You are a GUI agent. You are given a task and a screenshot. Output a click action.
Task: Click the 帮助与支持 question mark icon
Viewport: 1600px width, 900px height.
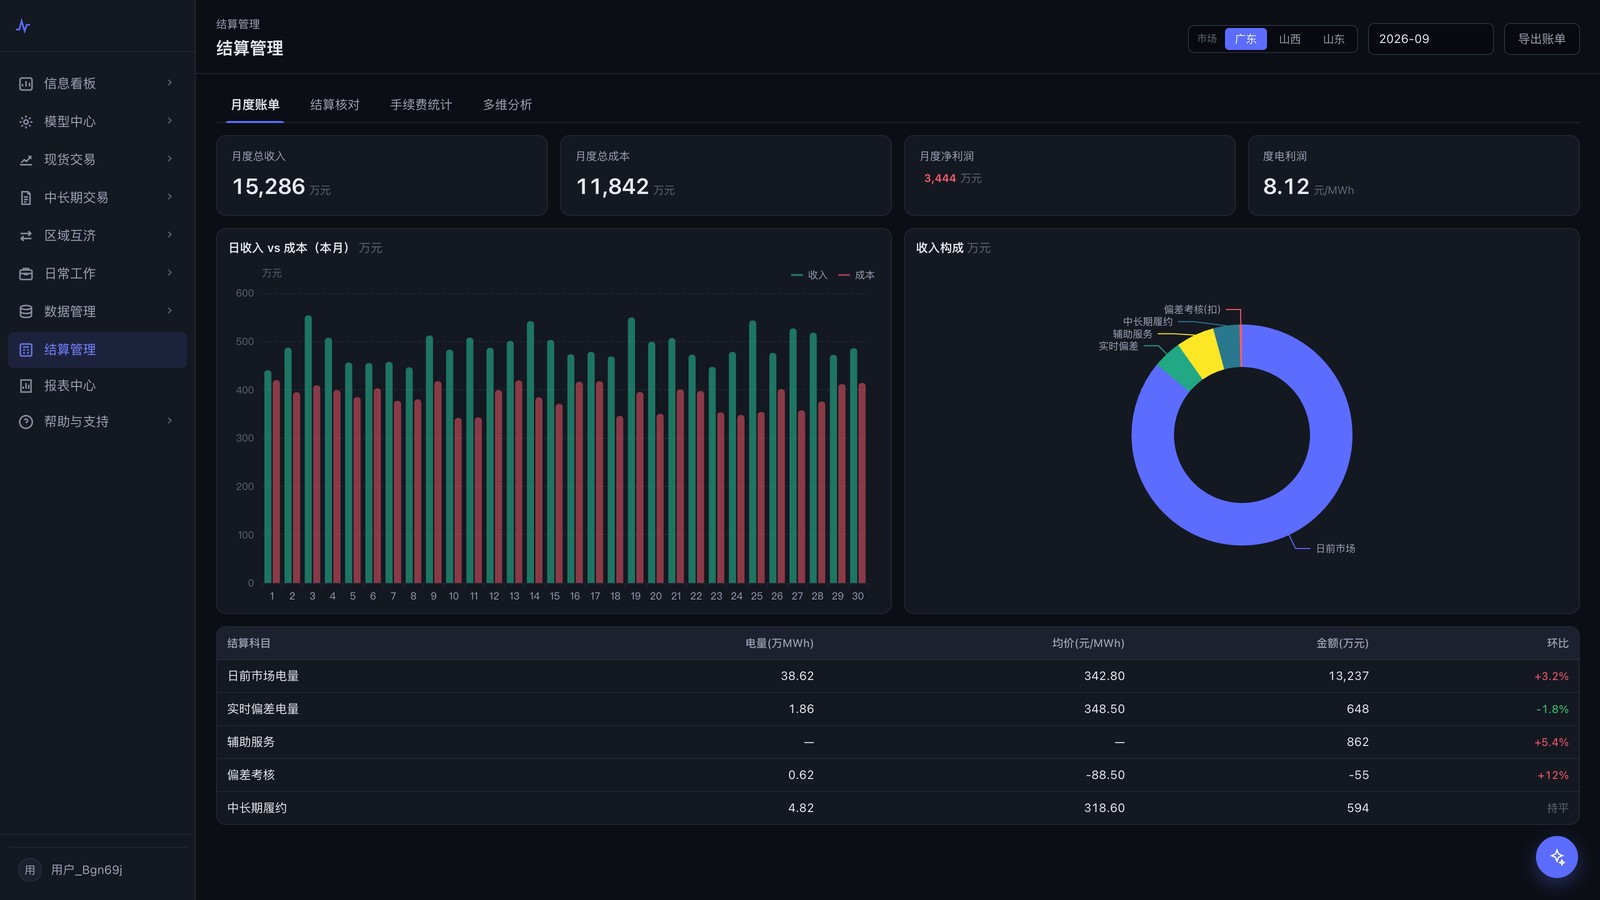click(x=26, y=422)
